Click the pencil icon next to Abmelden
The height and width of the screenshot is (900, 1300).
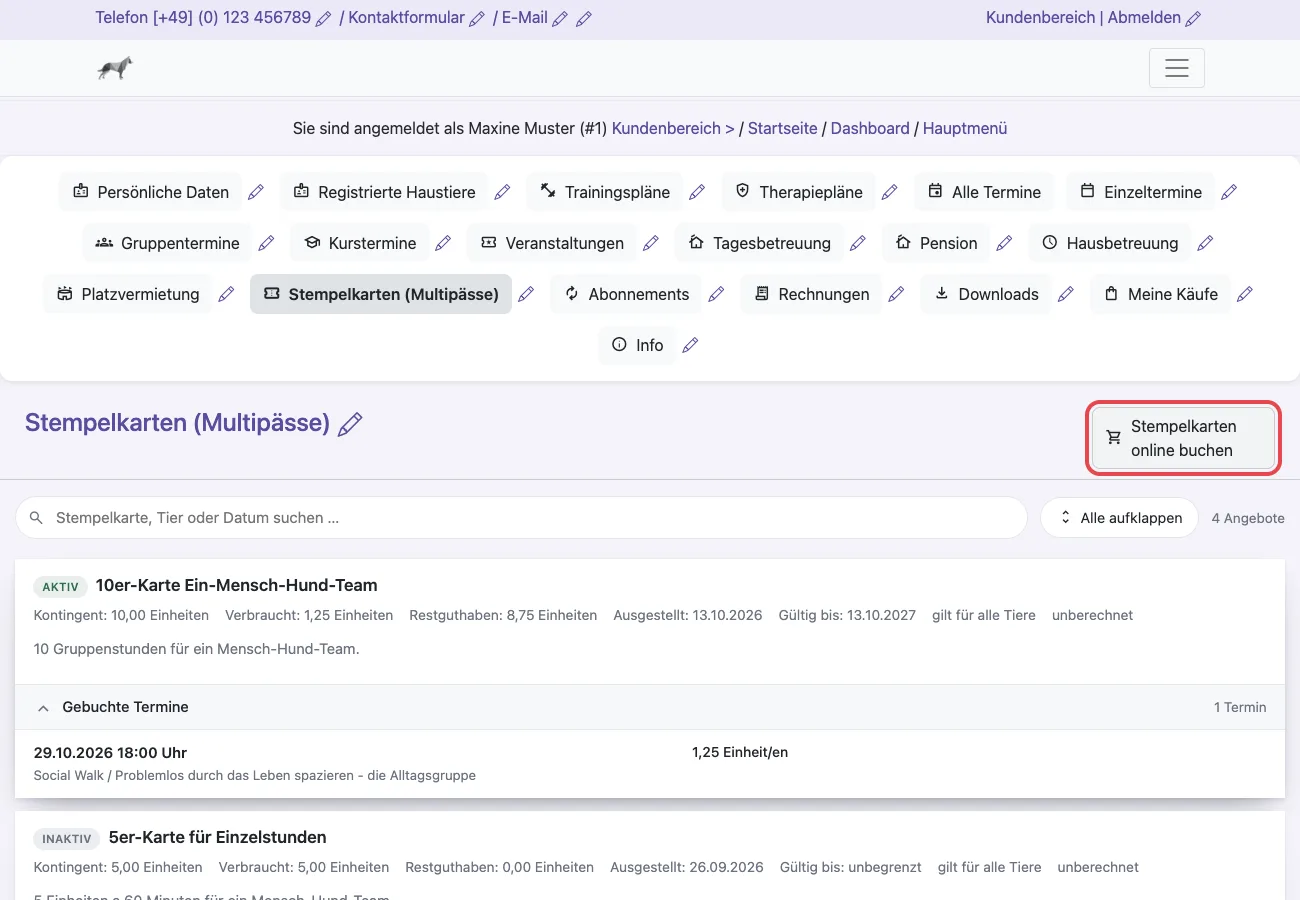(x=1193, y=19)
